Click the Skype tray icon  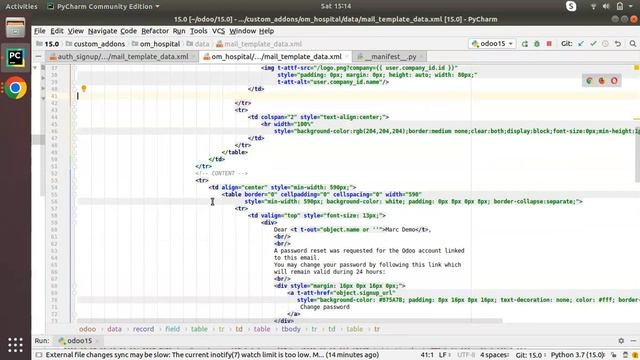[x=571, y=6]
